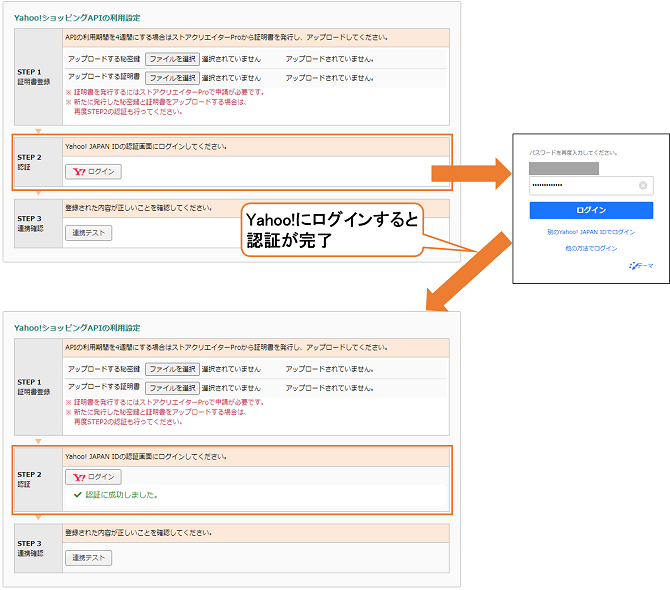Run 連携テスト in the lower panel
This screenshot has height=590, width=670.
coord(88,558)
